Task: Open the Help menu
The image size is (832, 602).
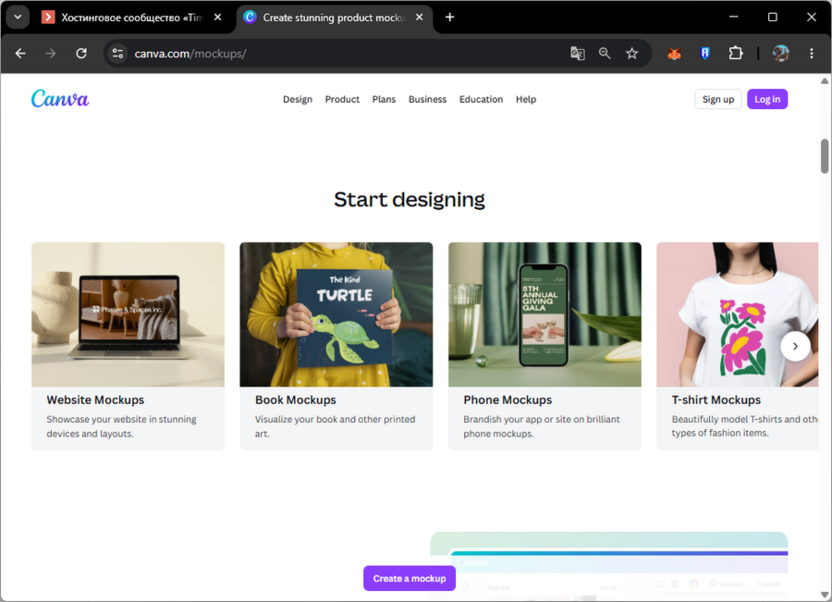Action: coord(526,99)
